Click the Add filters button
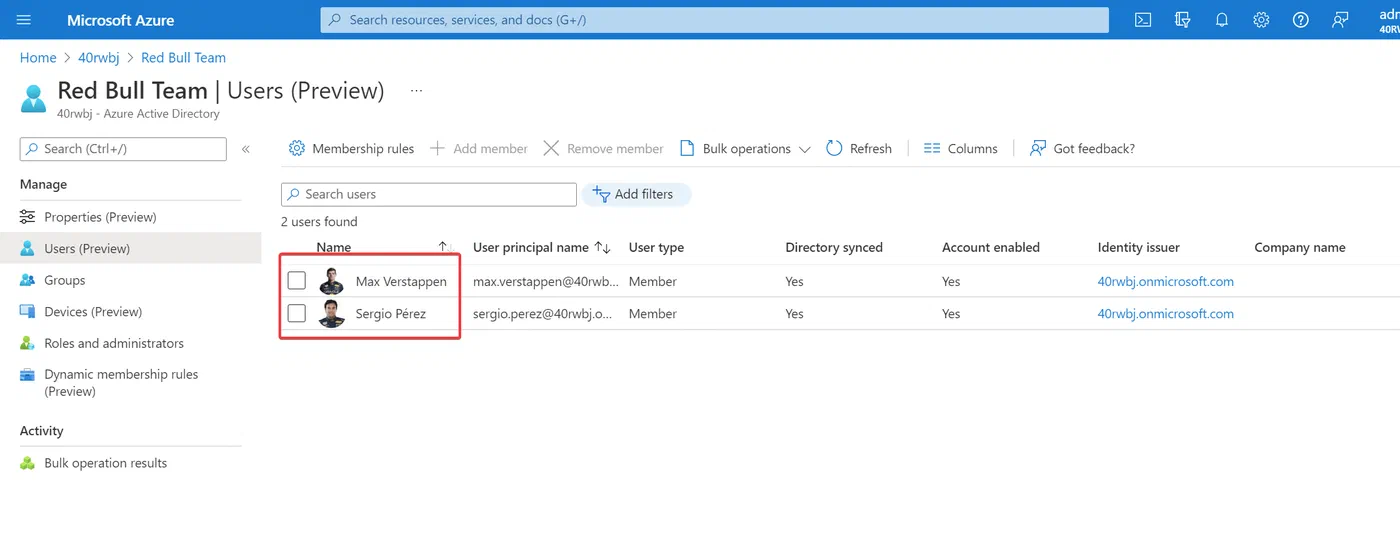 pos(636,194)
